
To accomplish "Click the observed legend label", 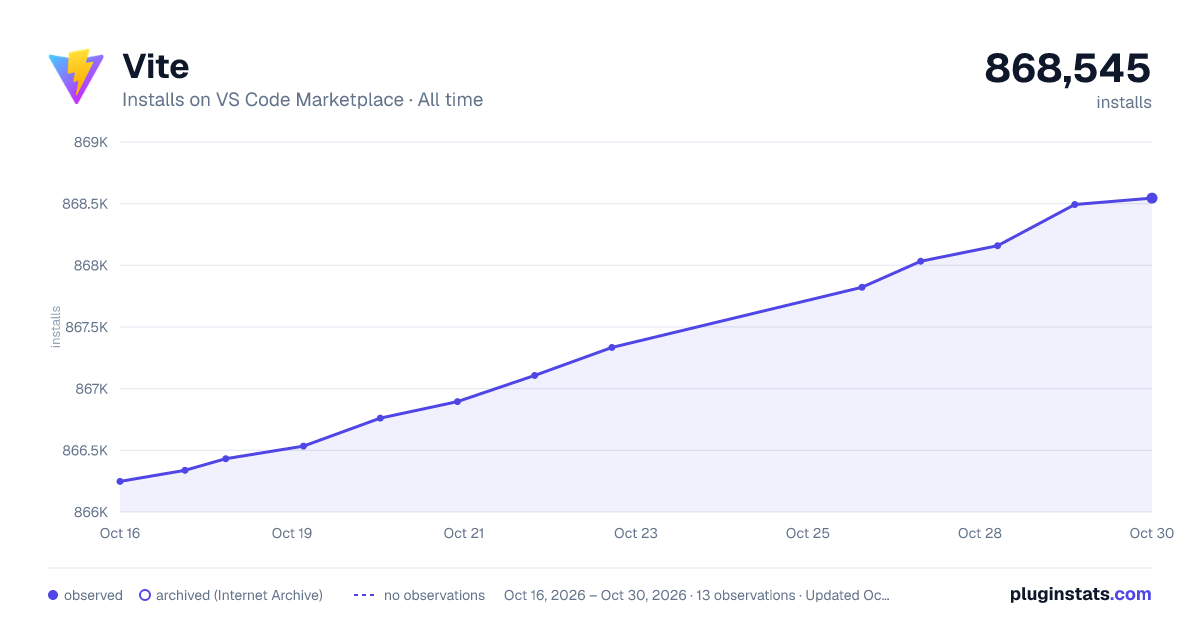I will (93, 595).
